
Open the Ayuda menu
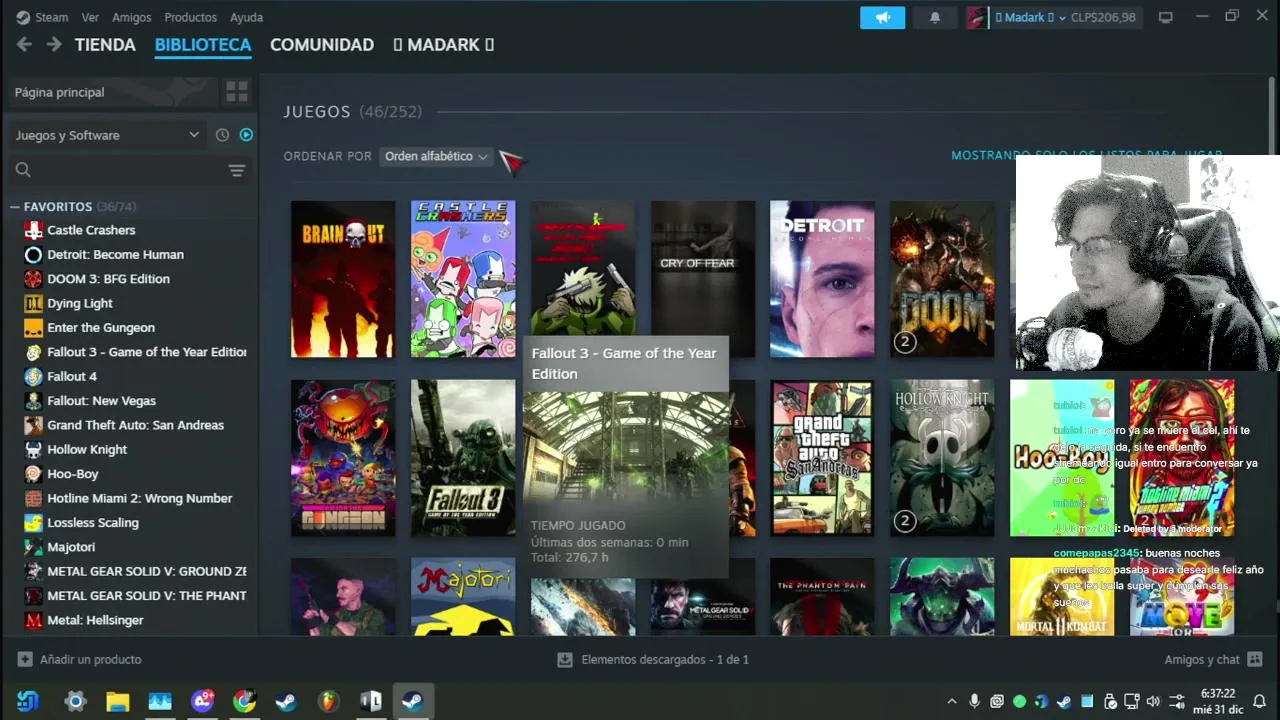(x=246, y=17)
